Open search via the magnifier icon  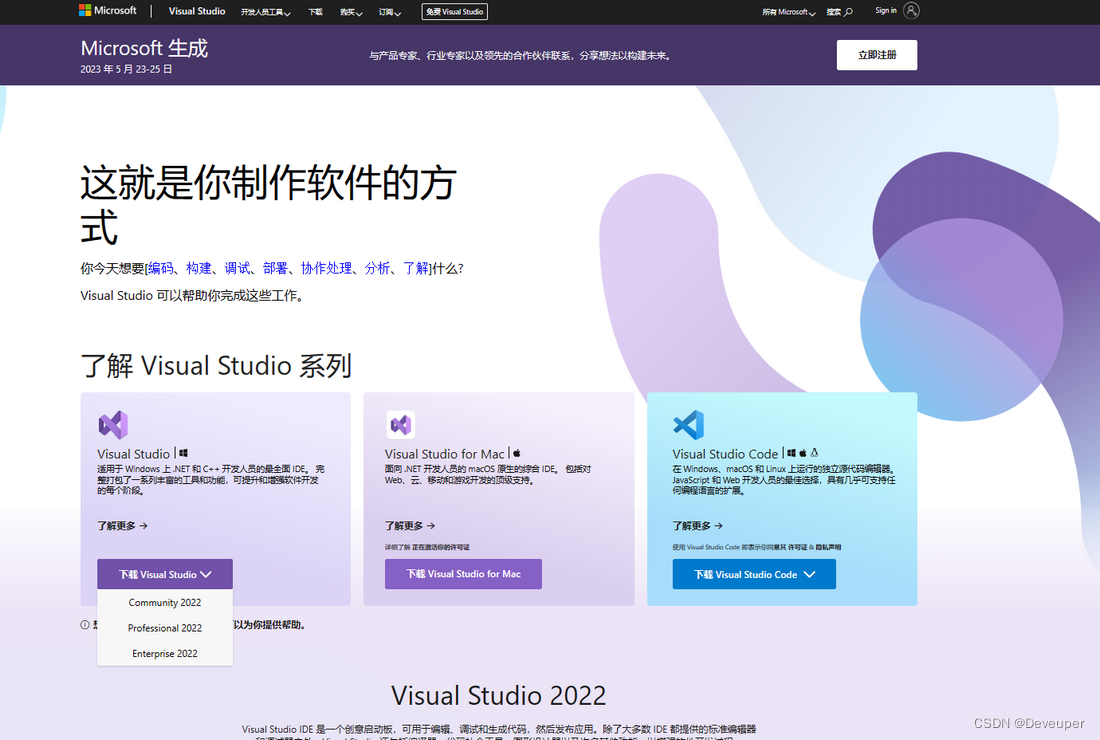tap(848, 12)
